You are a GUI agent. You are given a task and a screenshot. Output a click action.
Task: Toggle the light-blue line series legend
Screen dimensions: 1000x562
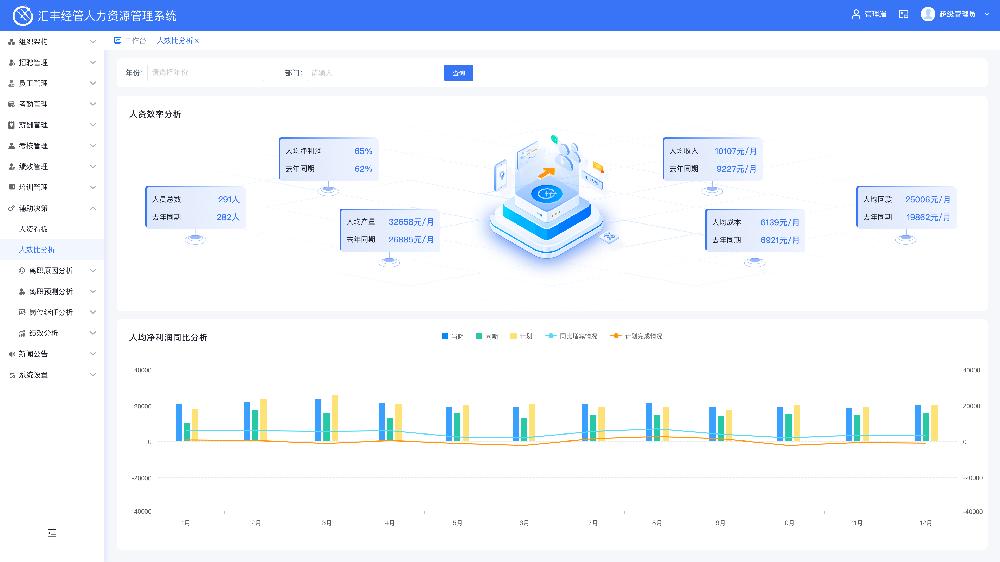click(571, 336)
